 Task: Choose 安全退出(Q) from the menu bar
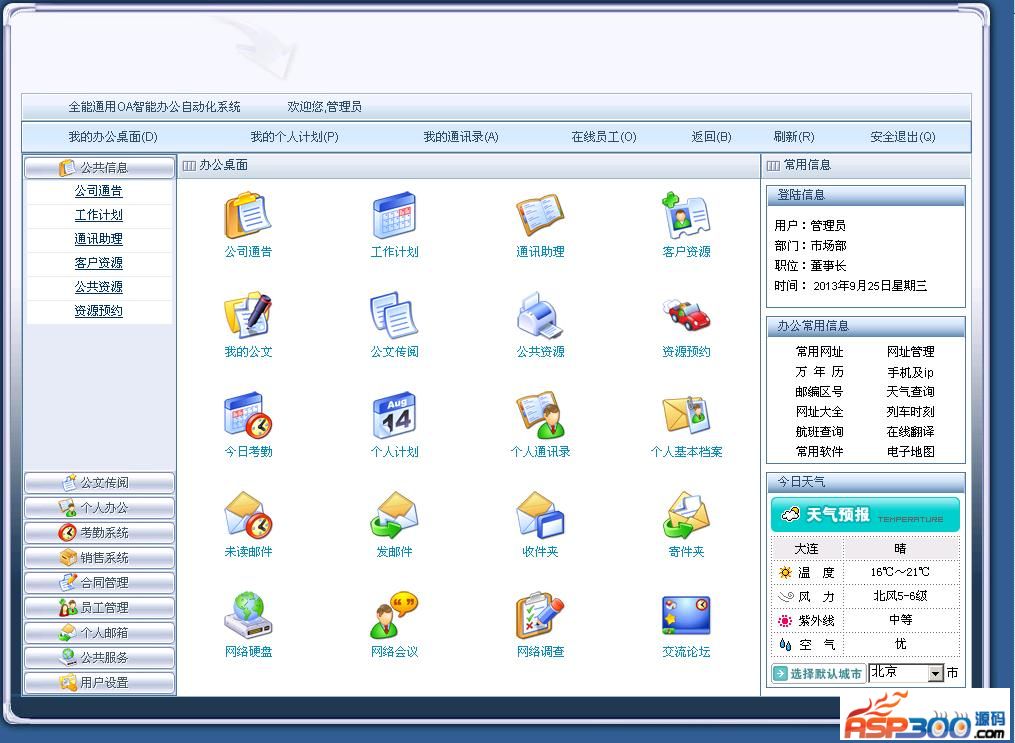click(902, 137)
